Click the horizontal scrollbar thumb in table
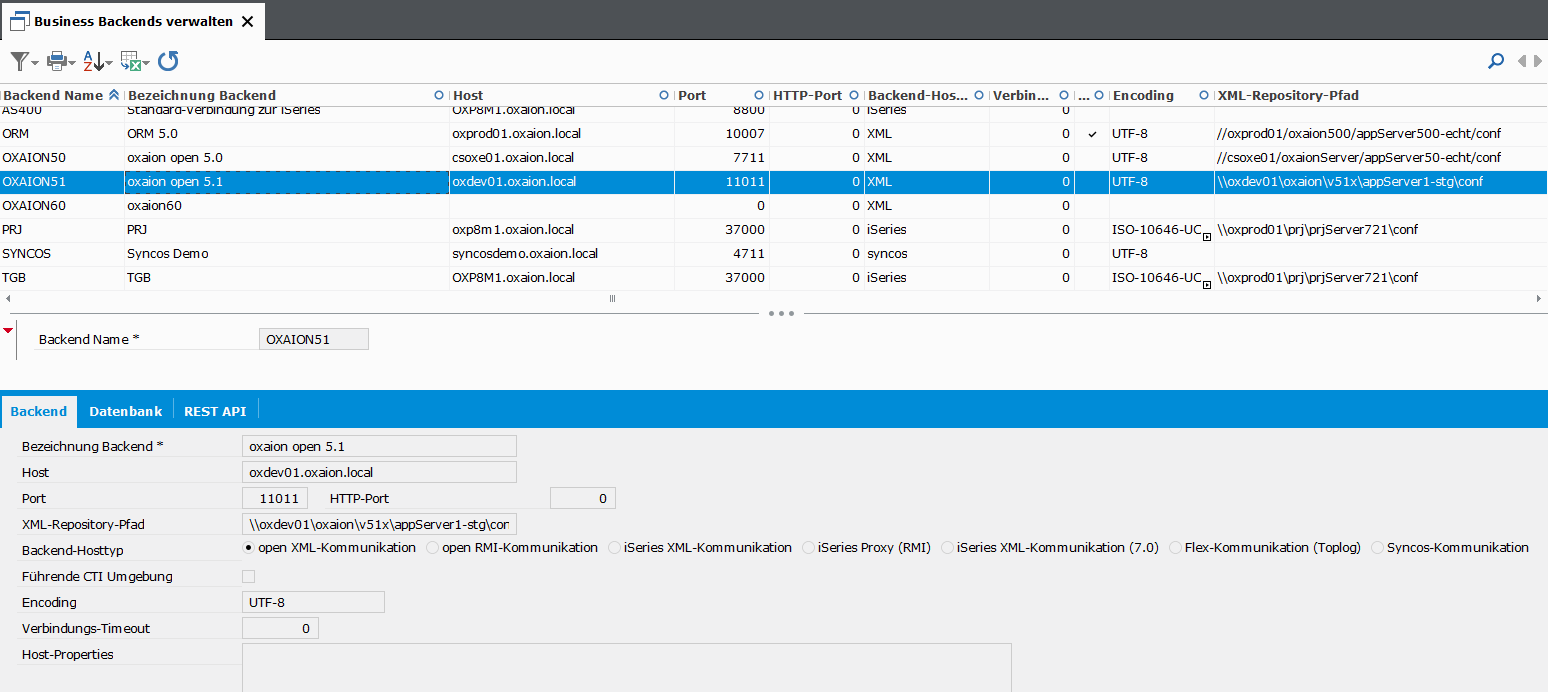The height and width of the screenshot is (692, 1548). coord(613,298)
